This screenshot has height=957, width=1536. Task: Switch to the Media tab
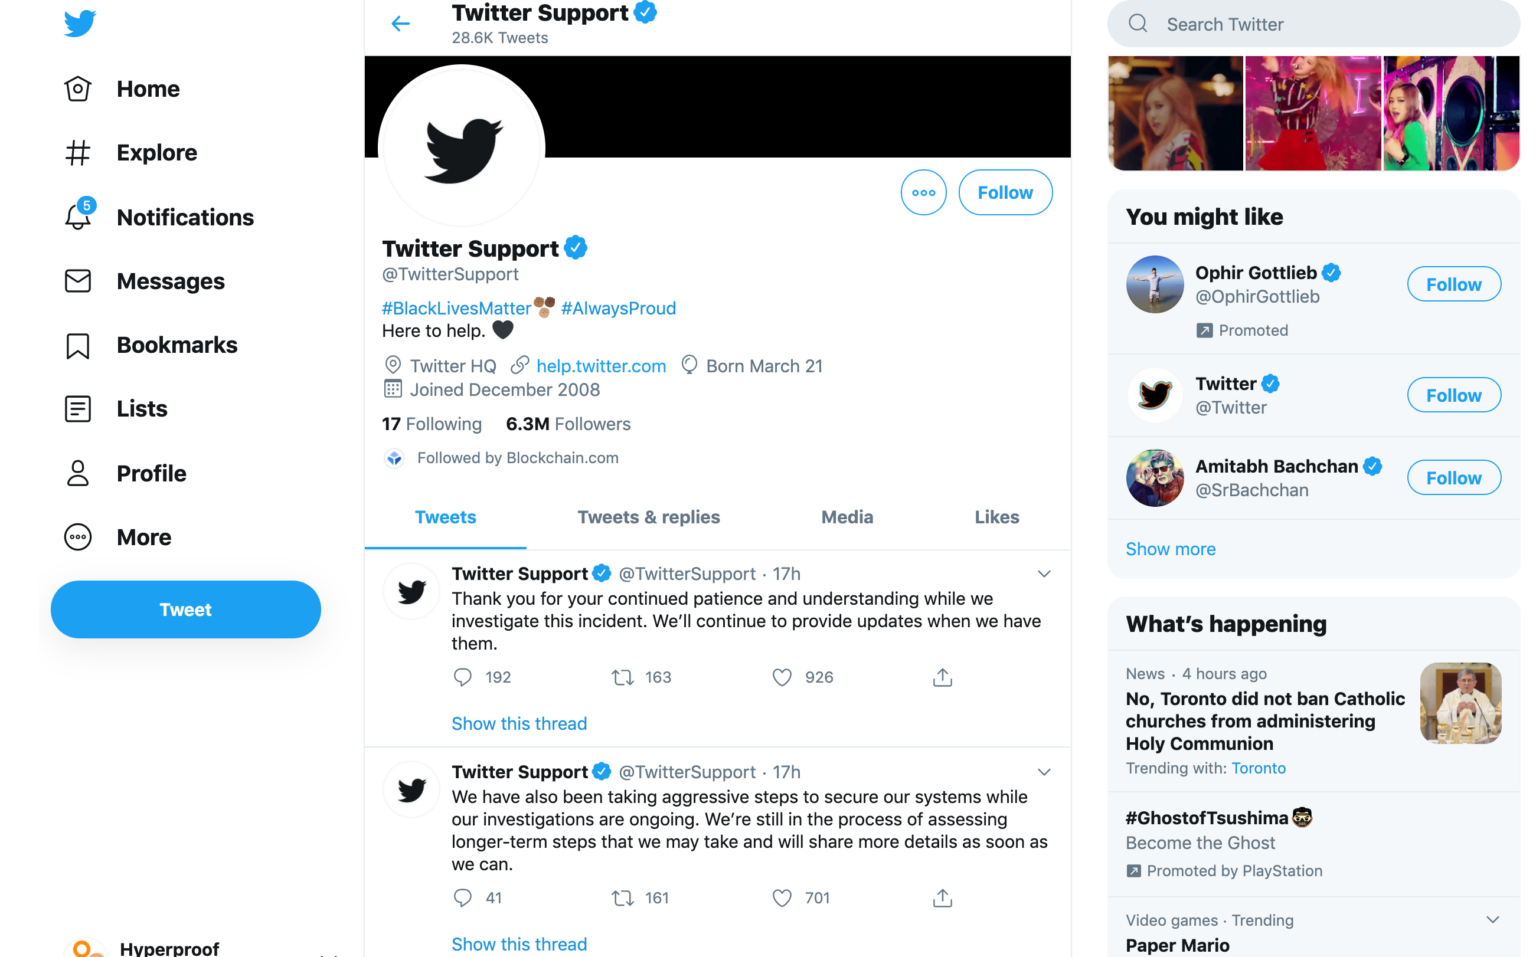point(846,517)
